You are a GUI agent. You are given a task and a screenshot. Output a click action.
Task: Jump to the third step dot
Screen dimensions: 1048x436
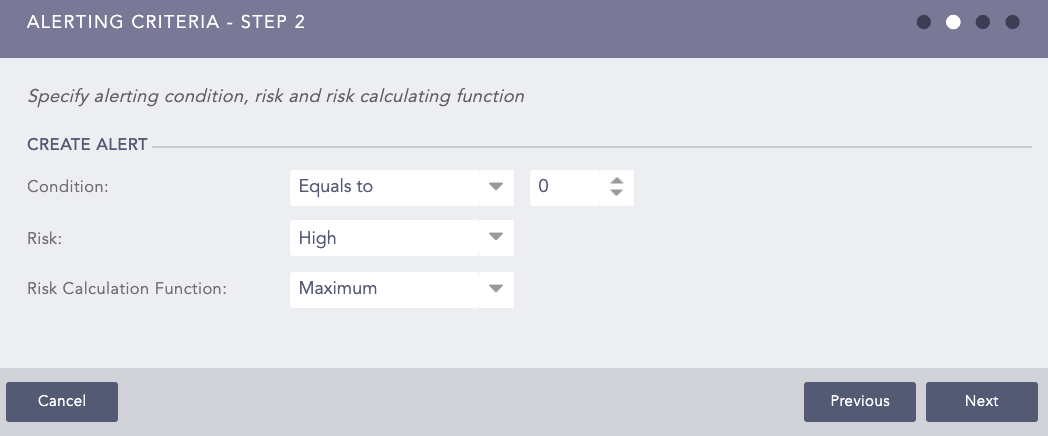coord(983,22)
